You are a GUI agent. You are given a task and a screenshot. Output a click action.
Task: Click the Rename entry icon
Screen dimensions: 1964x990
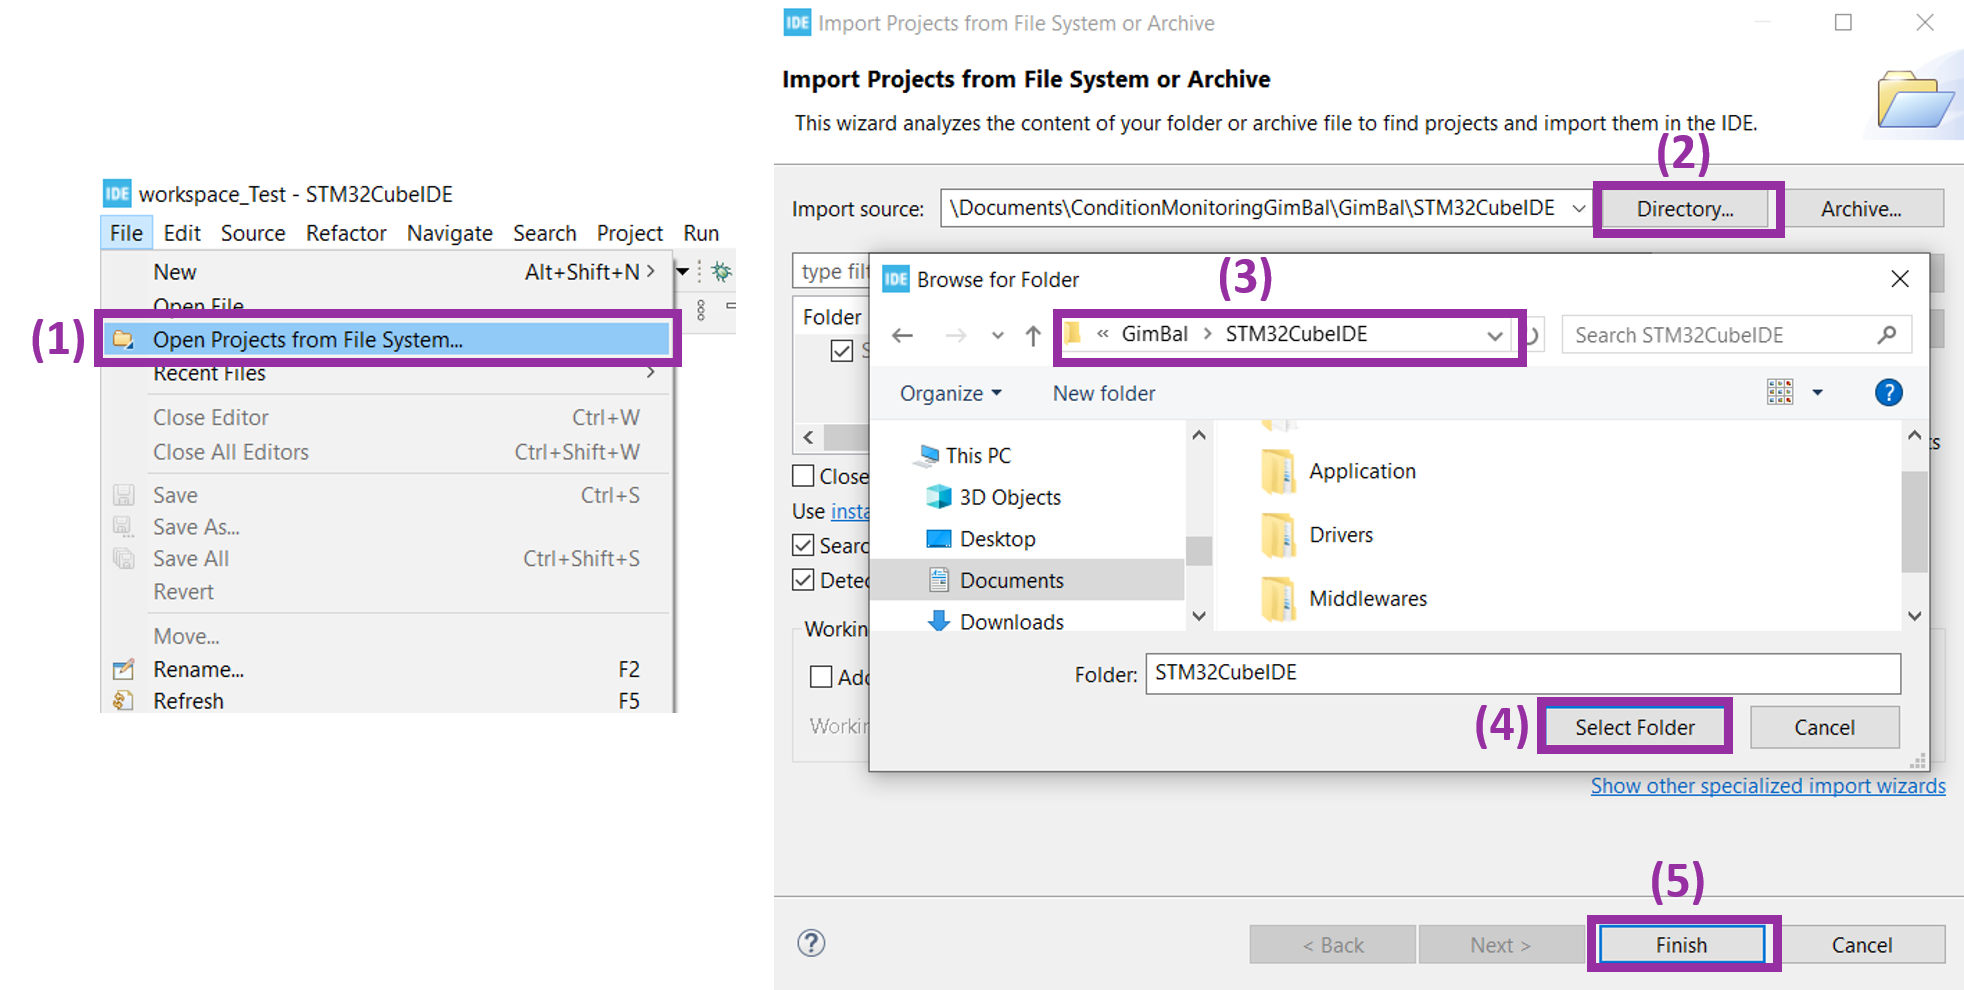(124, 669)
